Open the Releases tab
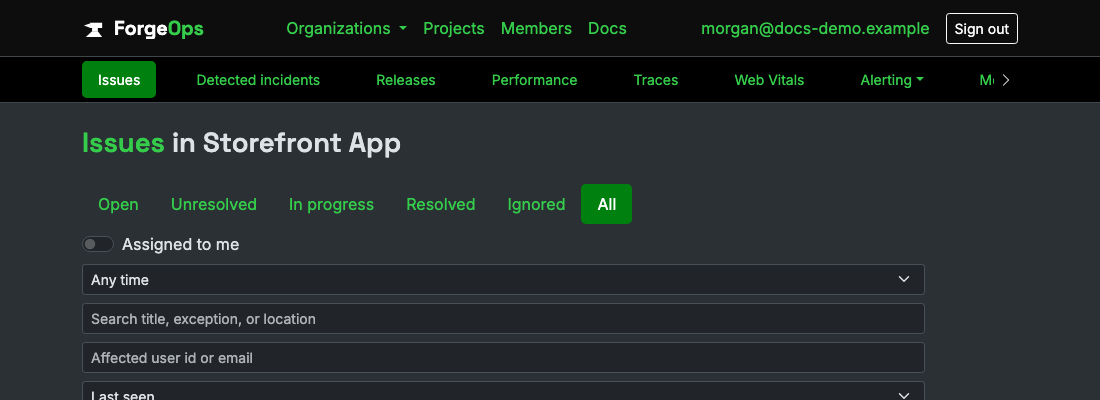 [x=405, y=80]
